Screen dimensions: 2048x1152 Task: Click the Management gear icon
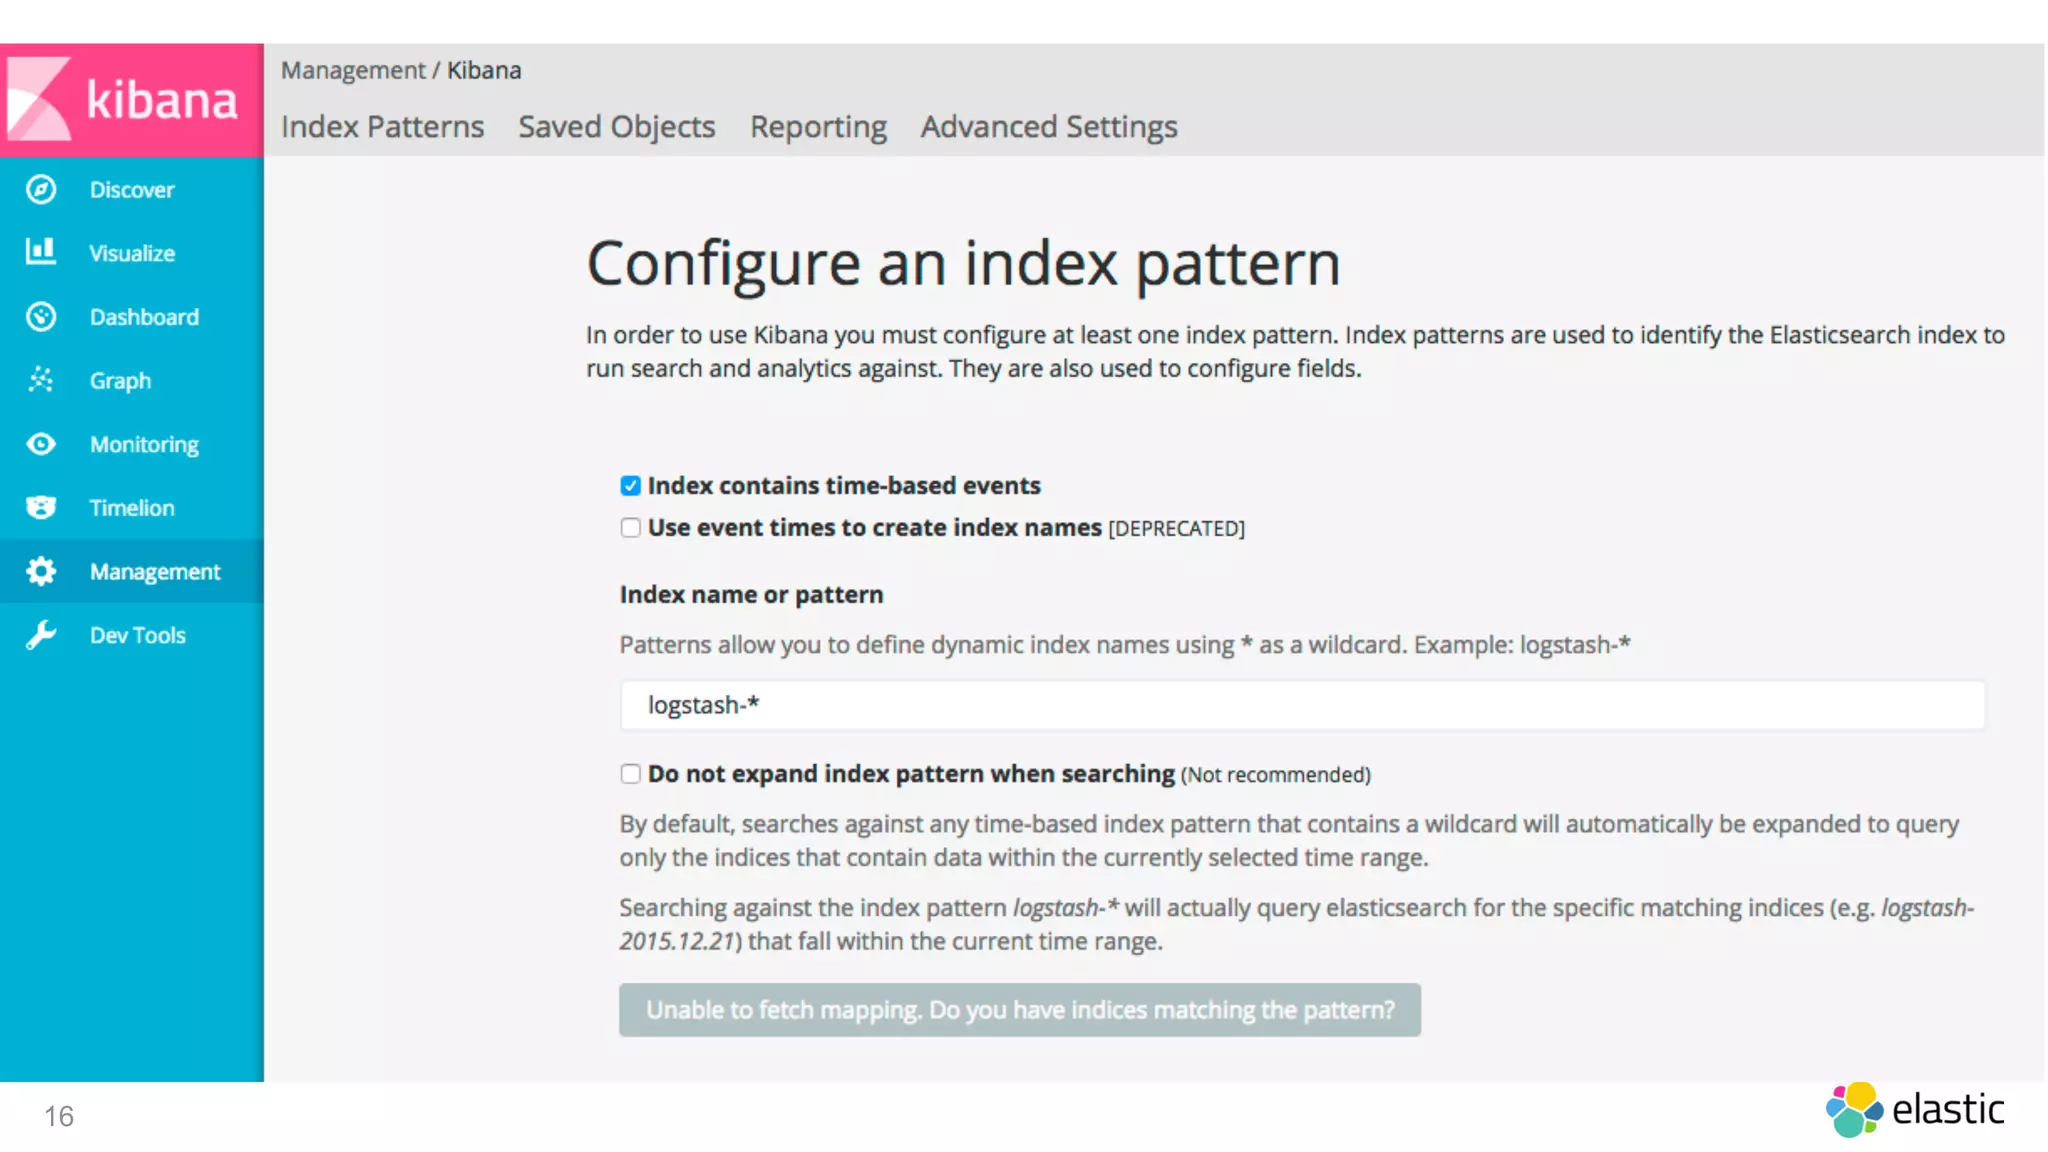pyautogui.click(x=41, y=571)
